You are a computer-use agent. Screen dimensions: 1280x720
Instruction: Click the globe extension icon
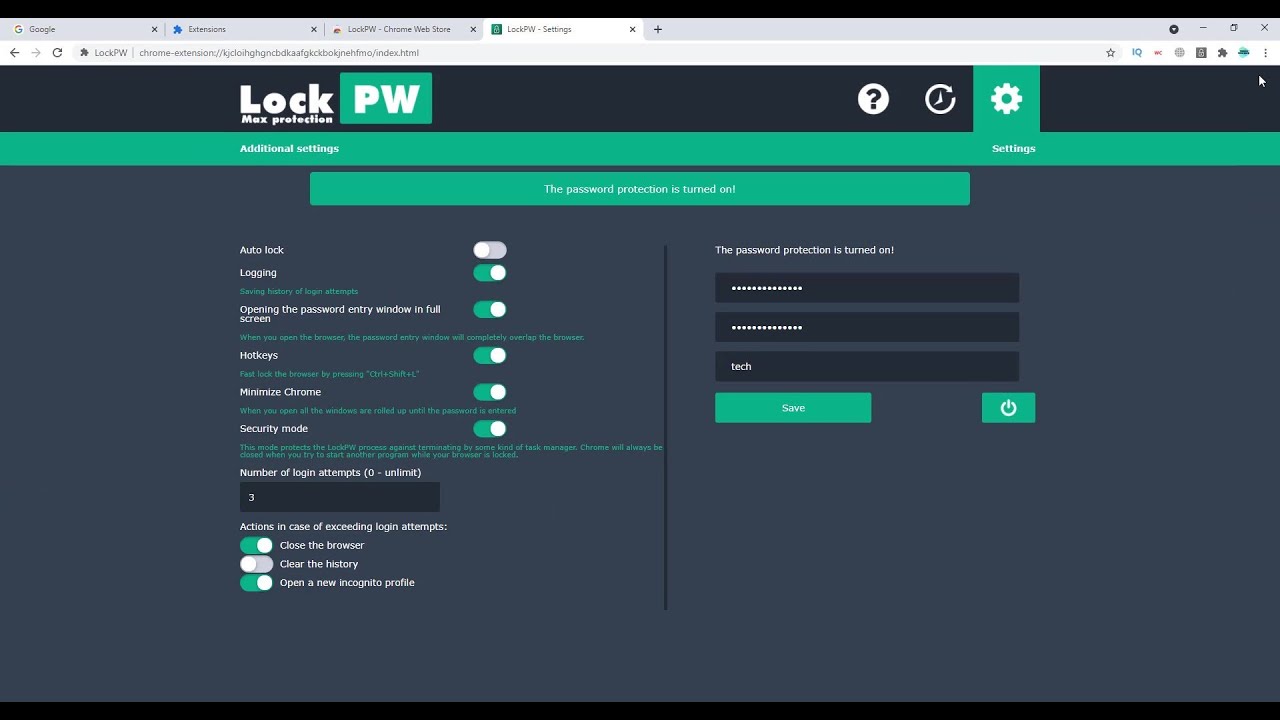coord(1180,53)
